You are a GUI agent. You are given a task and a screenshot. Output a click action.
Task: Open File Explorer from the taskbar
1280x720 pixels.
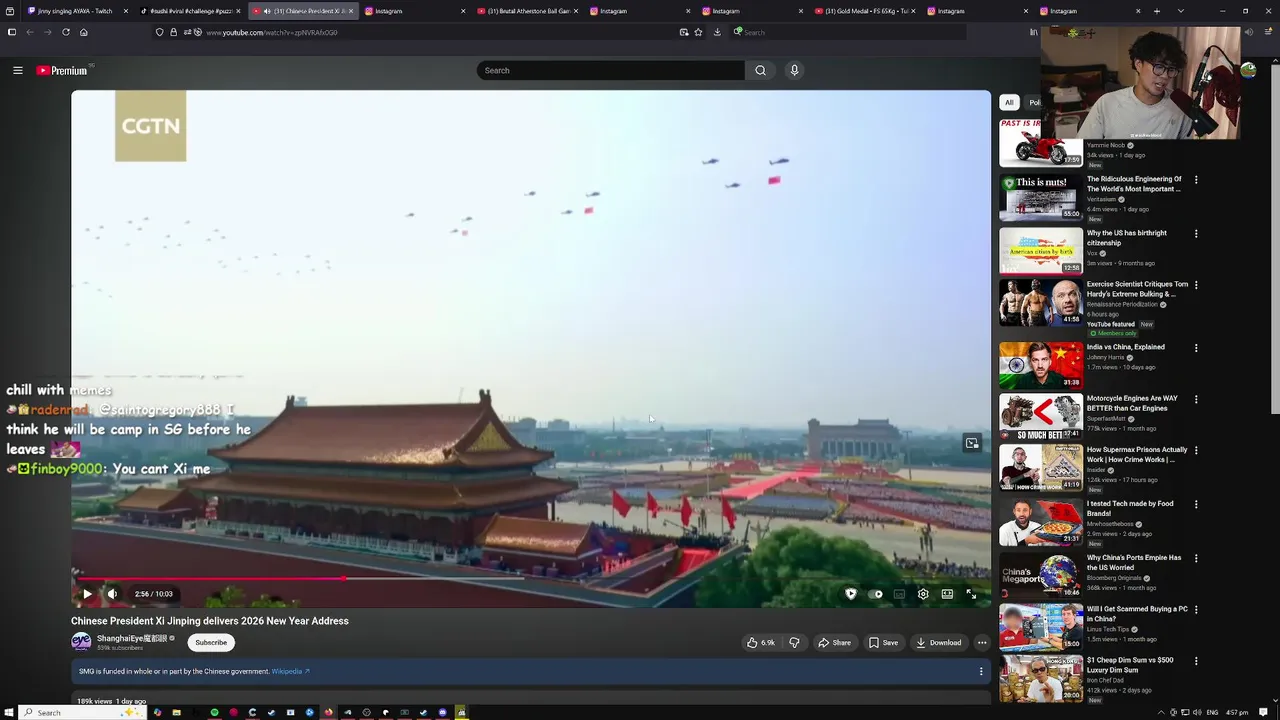click(x=176, y=712)
